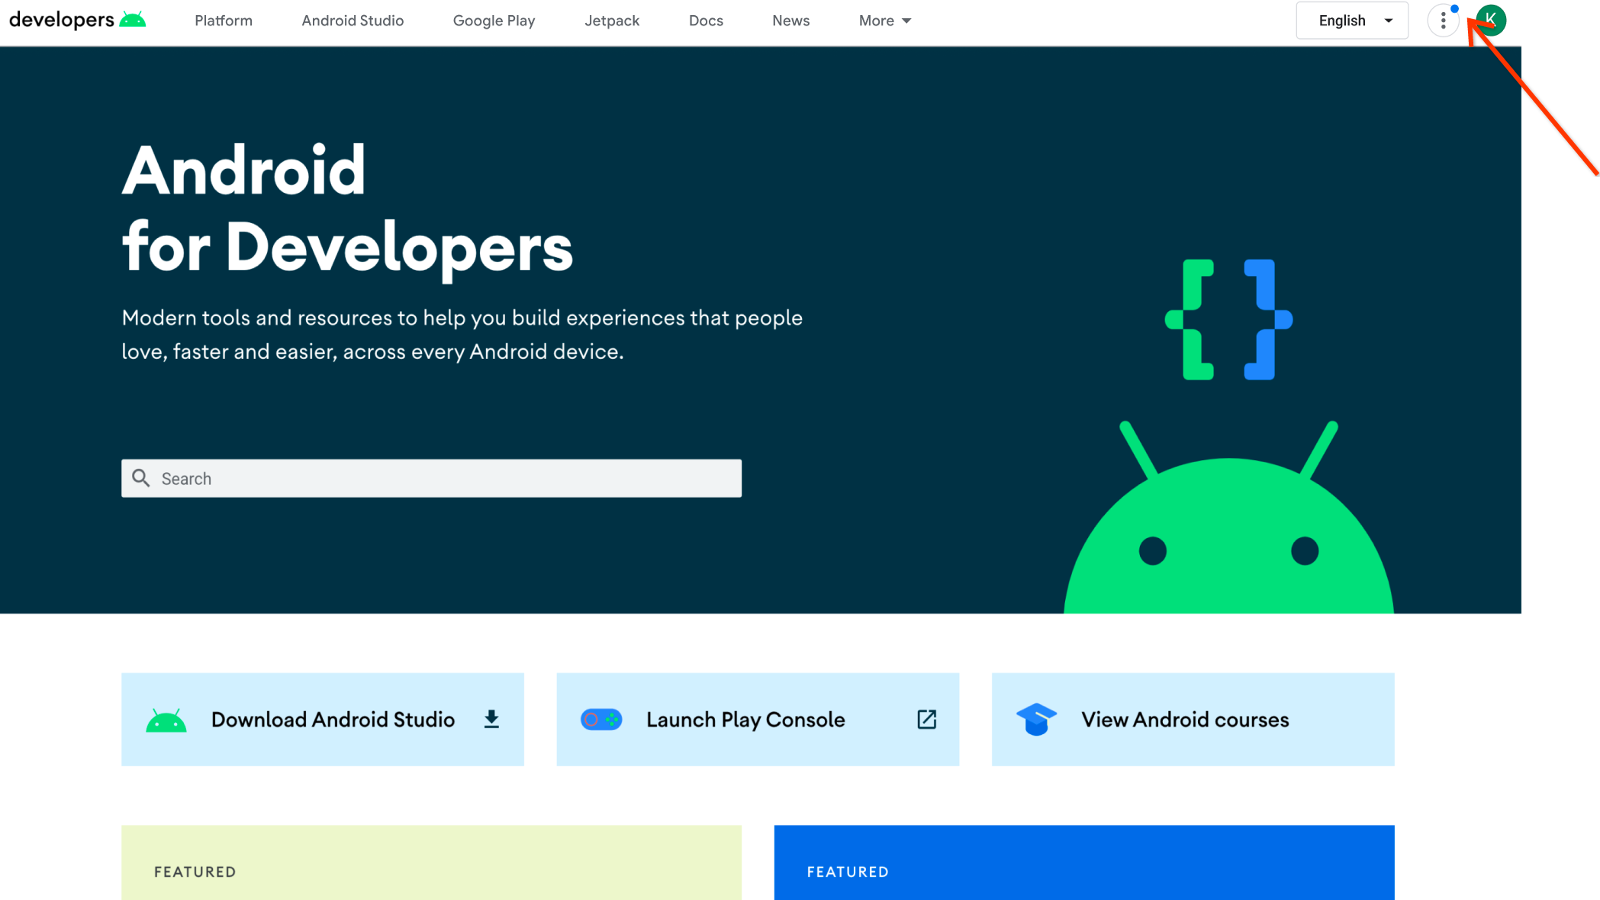Click the green Android head icon on download card

pyautogui.click(x=166, y=720)
